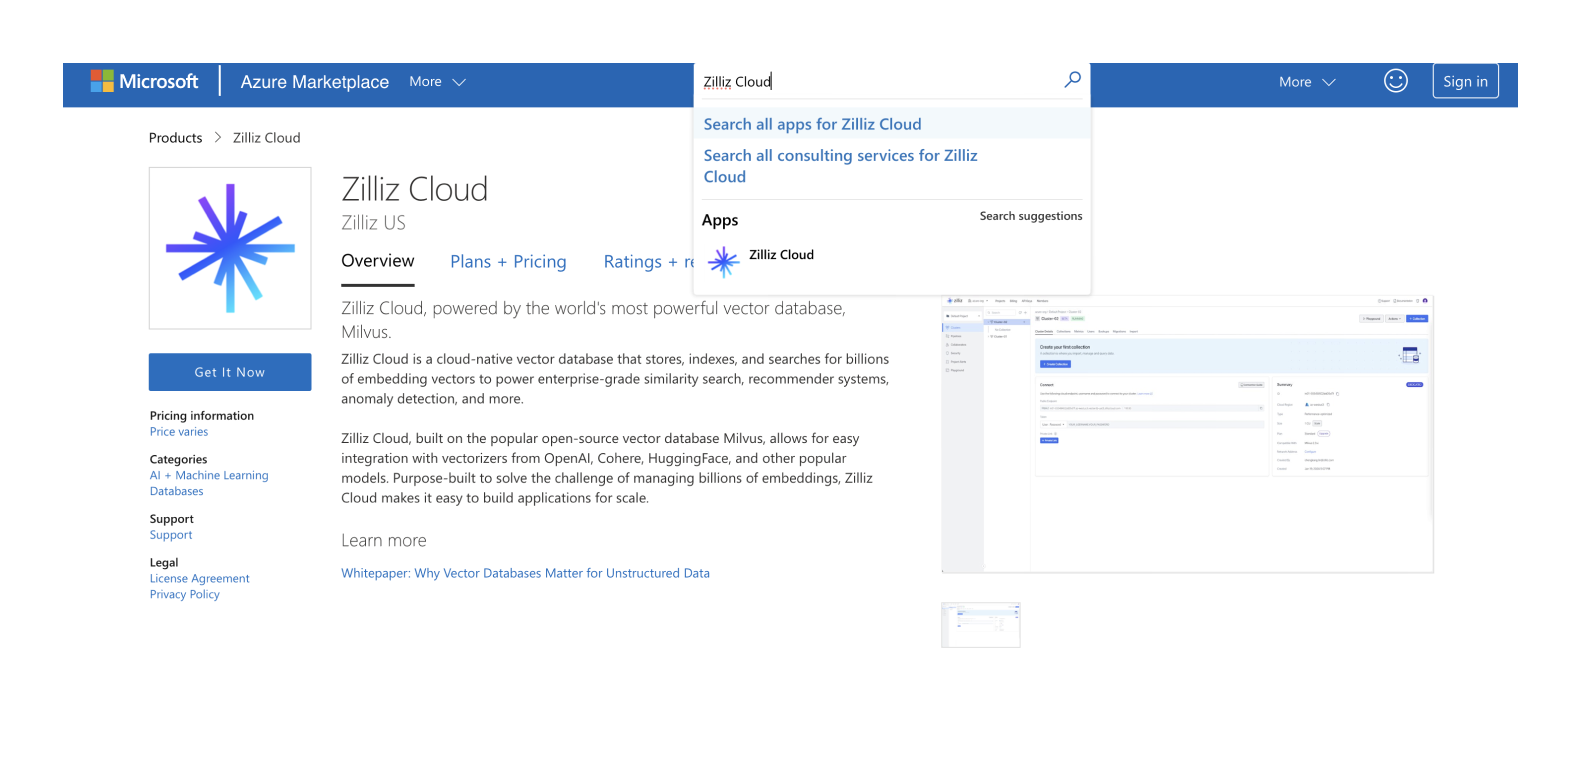The width and height of the screenshot is (1581, 777).
Task: Switch to the Plans + Pricing tab
Action: [x=508, y=262]
